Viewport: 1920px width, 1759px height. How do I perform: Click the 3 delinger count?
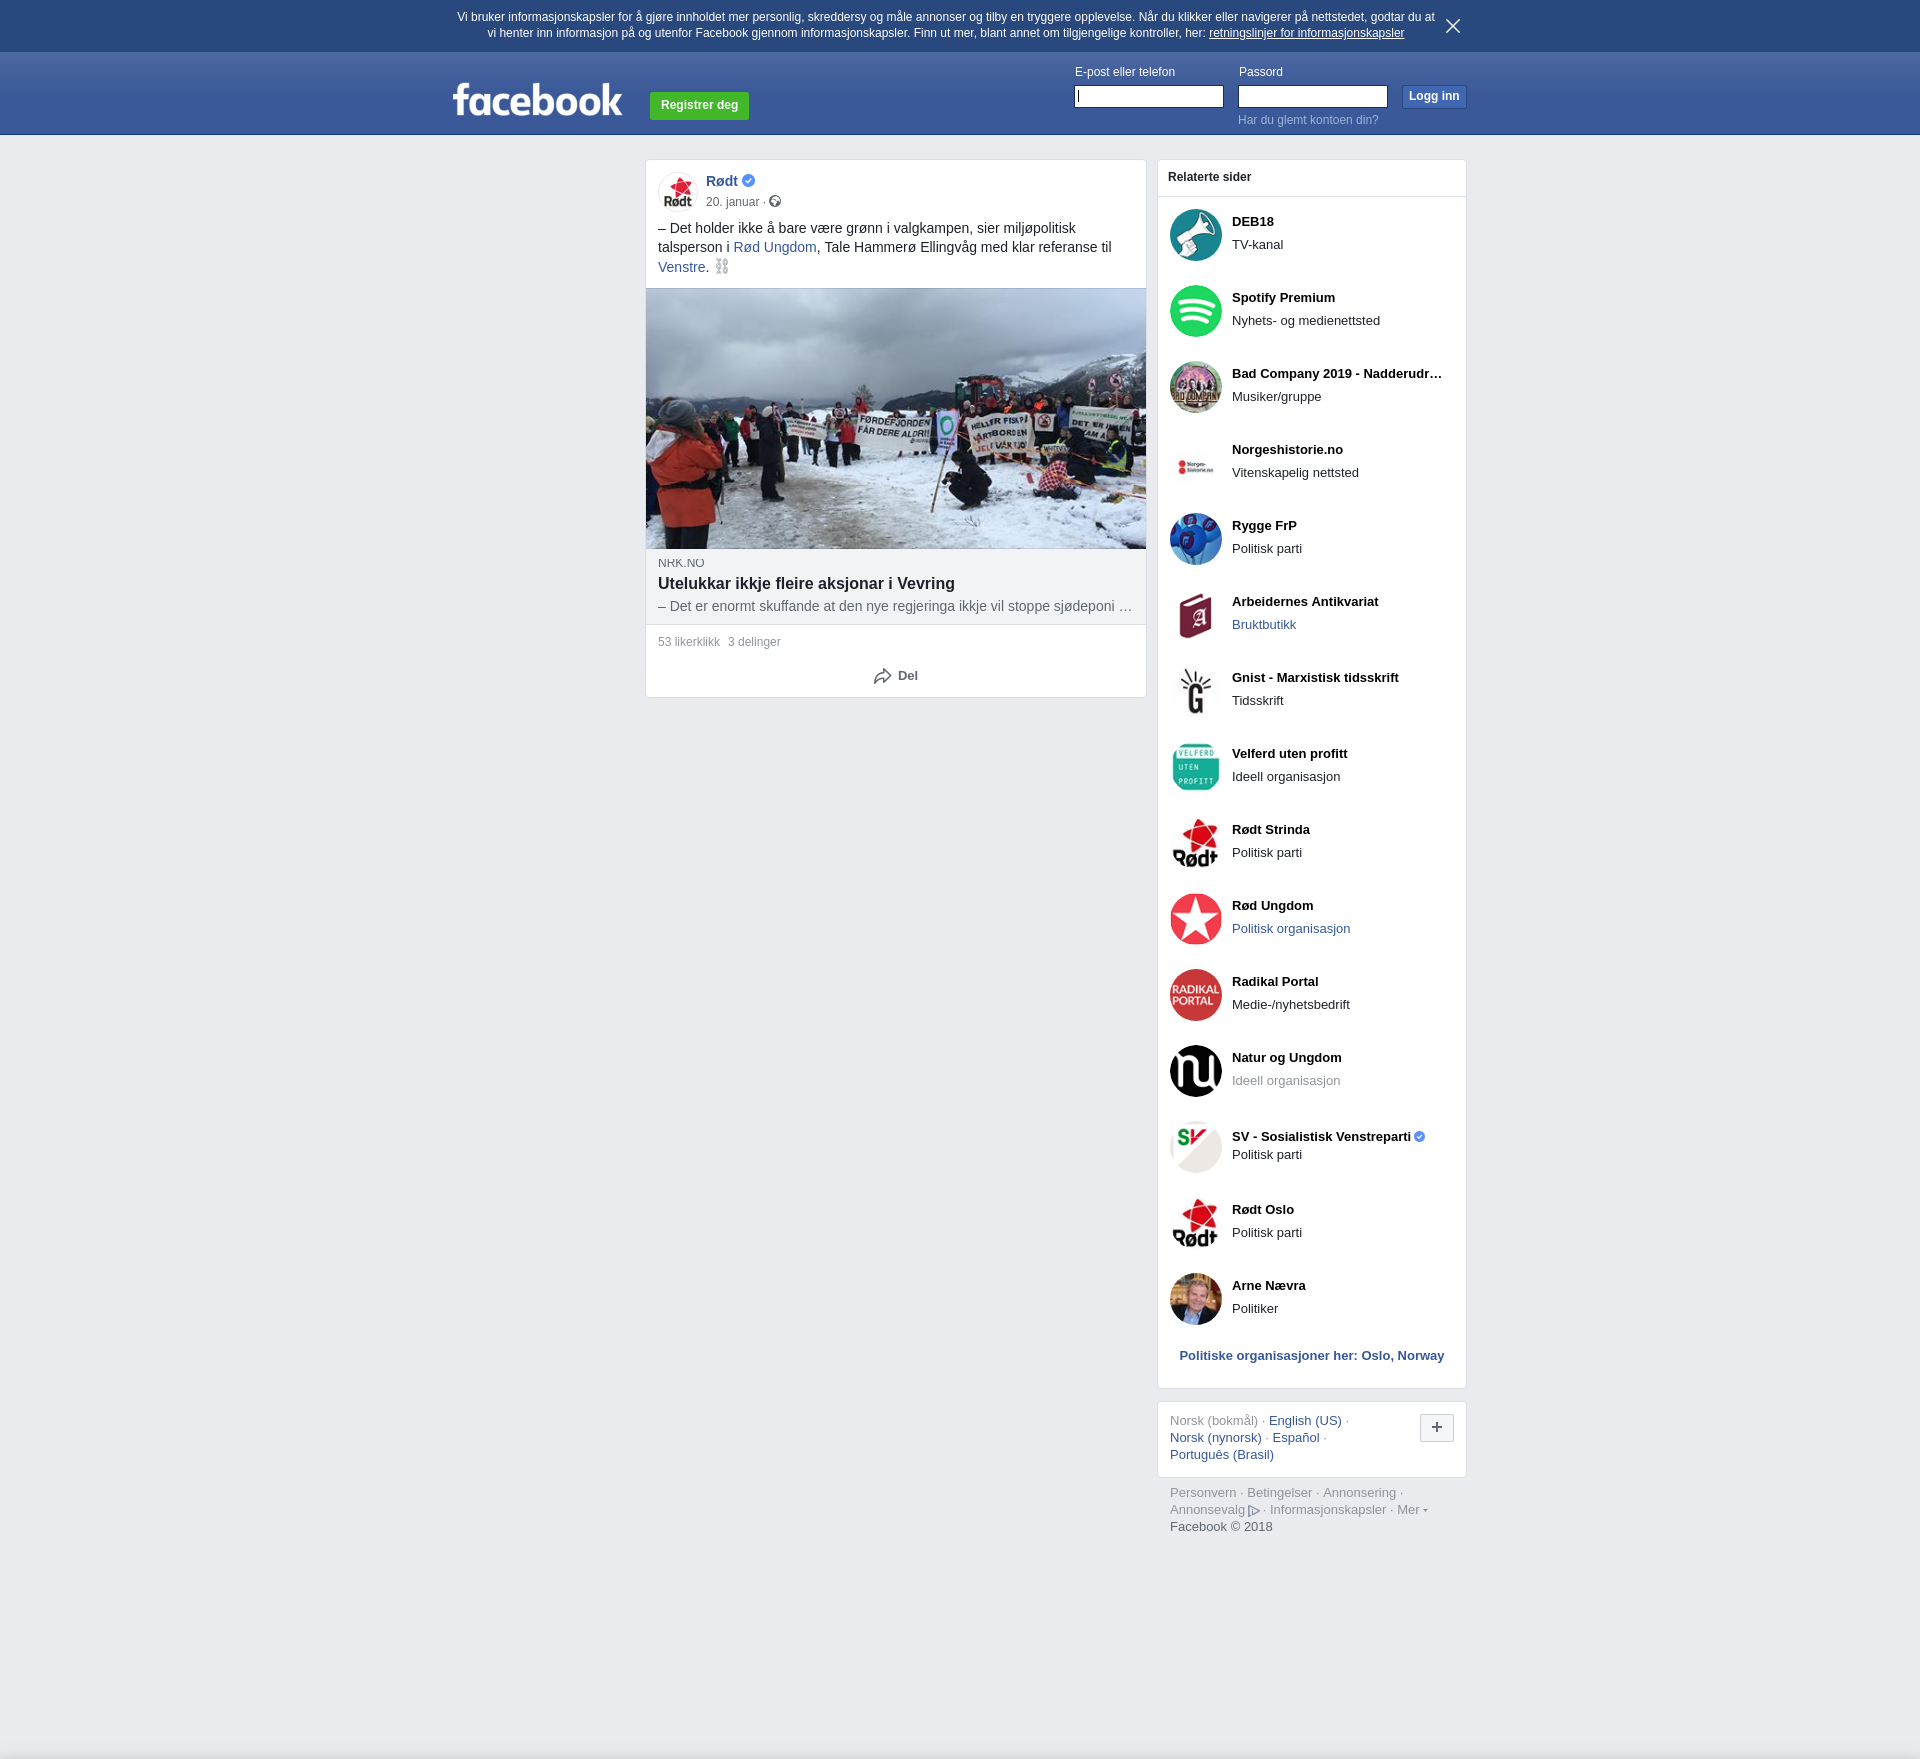click(754, 642)
